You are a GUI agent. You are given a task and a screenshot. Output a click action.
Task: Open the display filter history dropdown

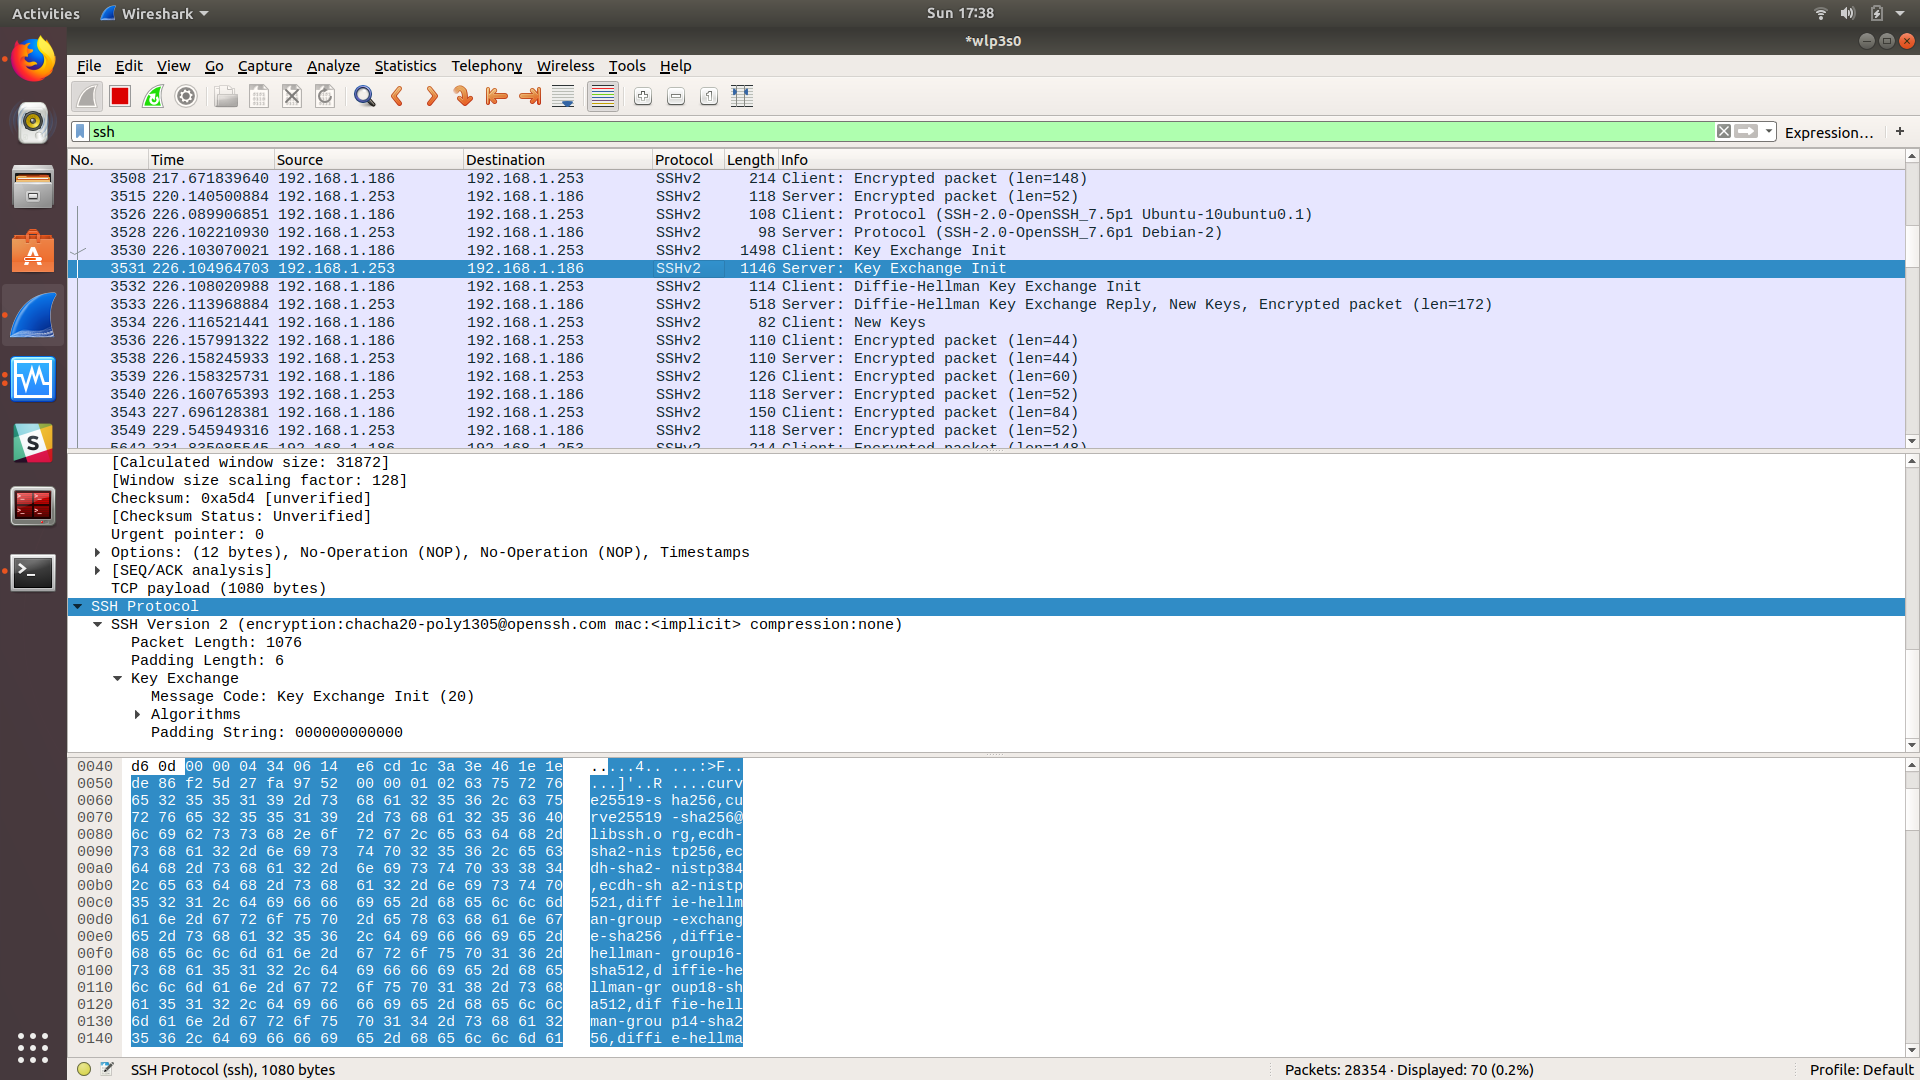(x=1769, y=131)
